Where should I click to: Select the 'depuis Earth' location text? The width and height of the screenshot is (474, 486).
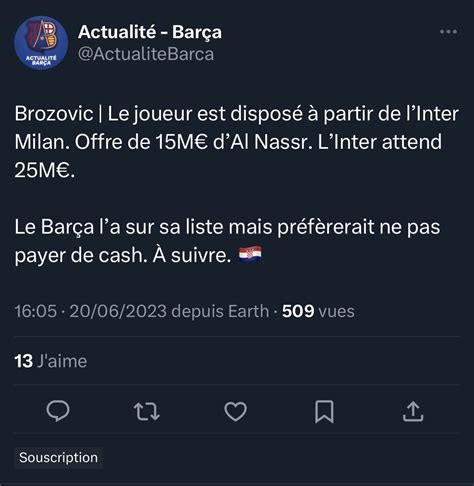[x=220, y=311]
